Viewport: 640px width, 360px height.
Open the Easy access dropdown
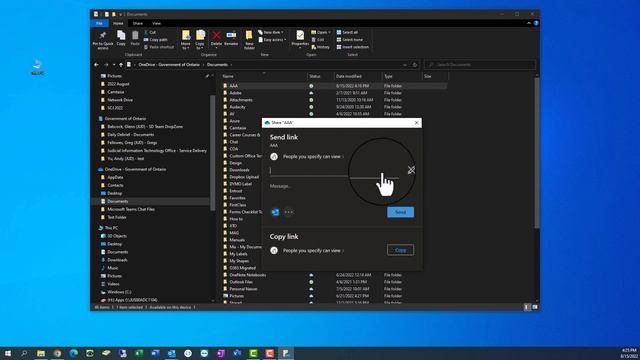click(x=272, y=40)
